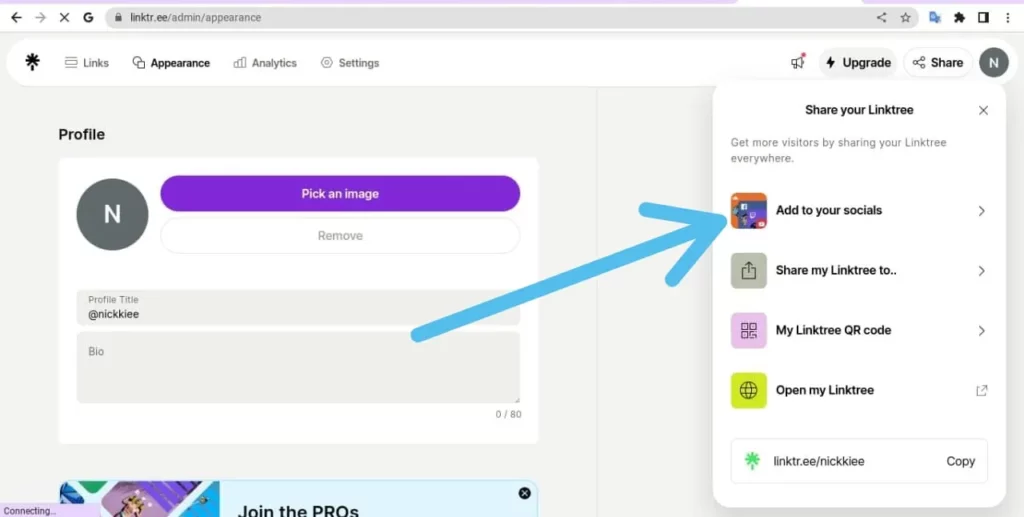This screenshot has width=1024, height=517.
Task: Expand Share my Linktree to chevron
Action: [x=981, y=271]
